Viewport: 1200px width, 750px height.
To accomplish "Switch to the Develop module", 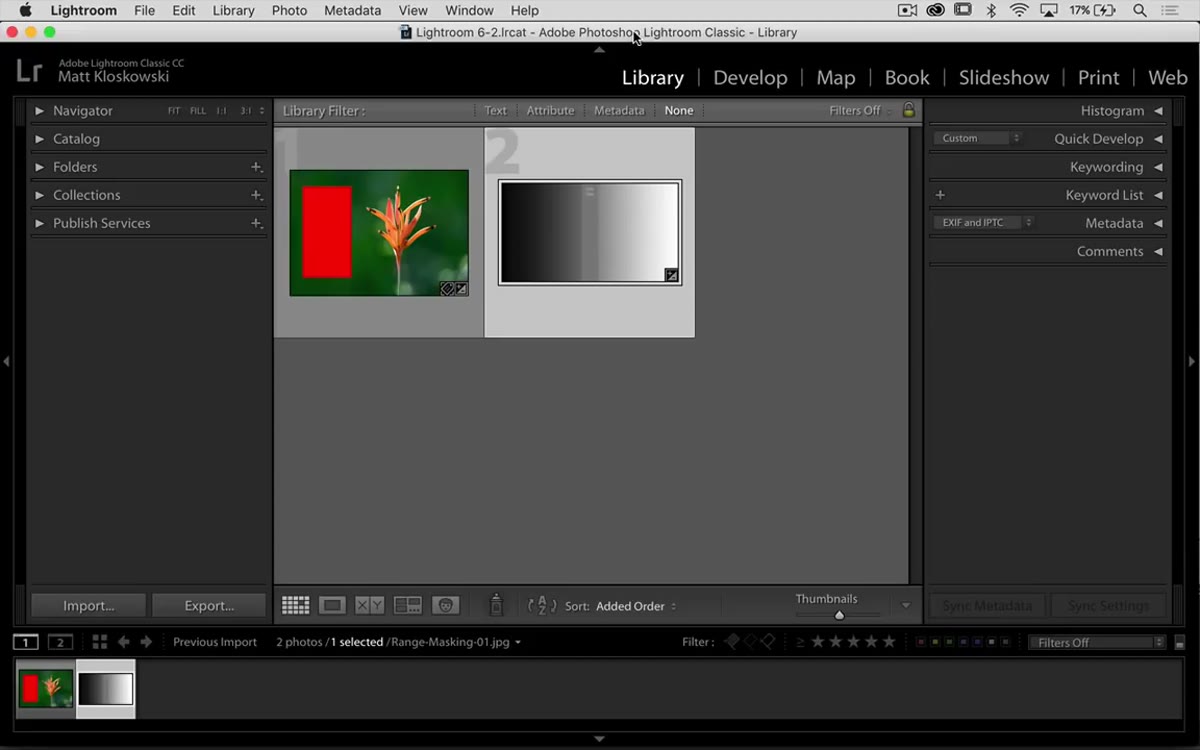I will point(750,78).
